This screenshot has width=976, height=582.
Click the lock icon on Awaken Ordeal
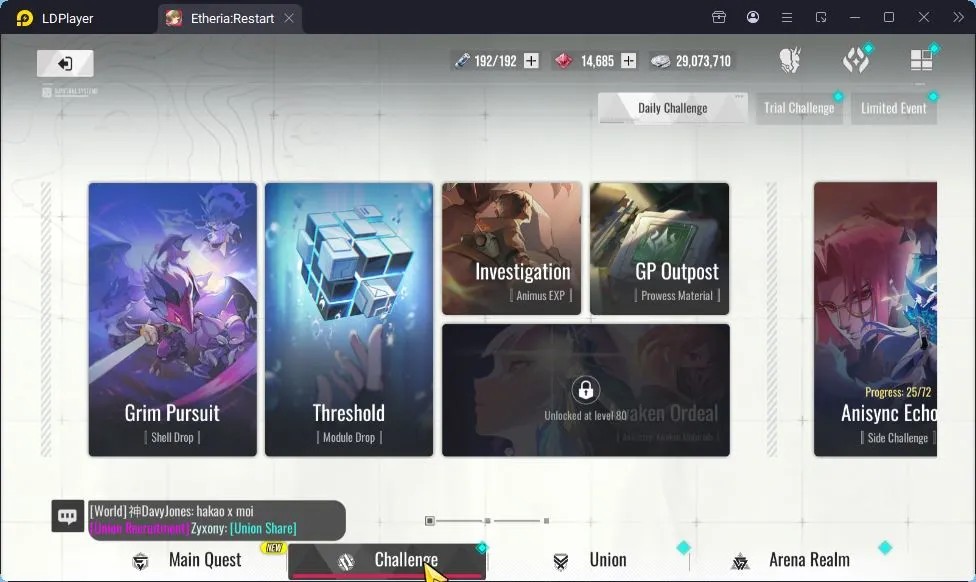point(586,390)
